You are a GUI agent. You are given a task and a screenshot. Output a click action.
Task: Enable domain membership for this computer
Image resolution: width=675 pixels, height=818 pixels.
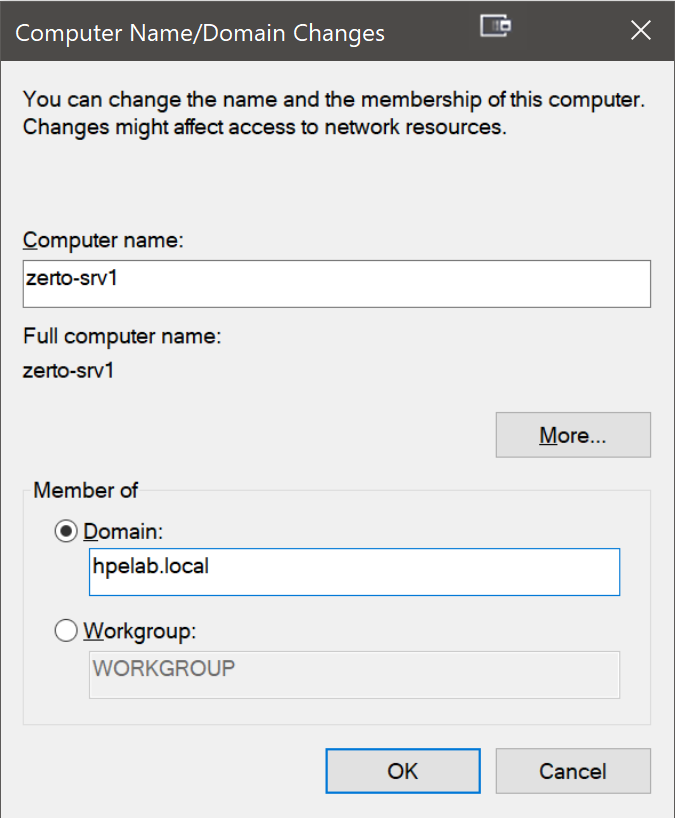(x=65, y=531)
